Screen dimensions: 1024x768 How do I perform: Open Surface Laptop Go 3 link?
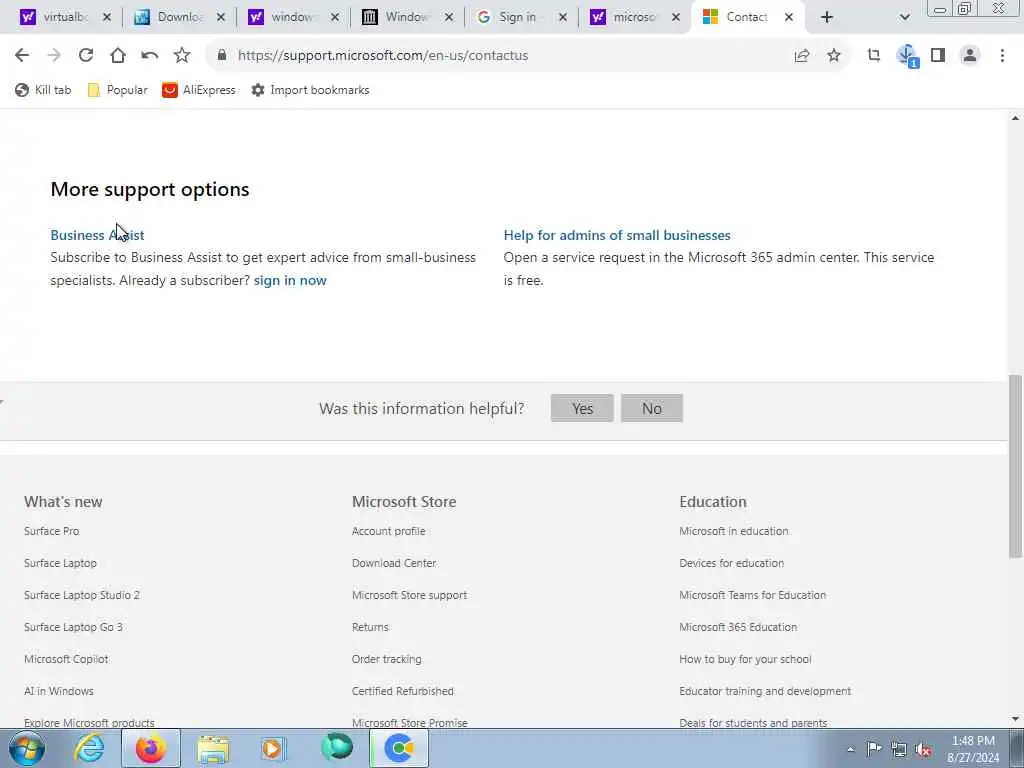(73, 627)
